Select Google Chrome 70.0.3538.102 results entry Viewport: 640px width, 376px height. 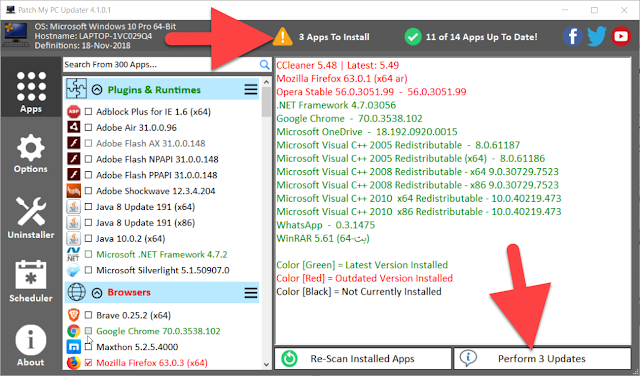point(349,118)
